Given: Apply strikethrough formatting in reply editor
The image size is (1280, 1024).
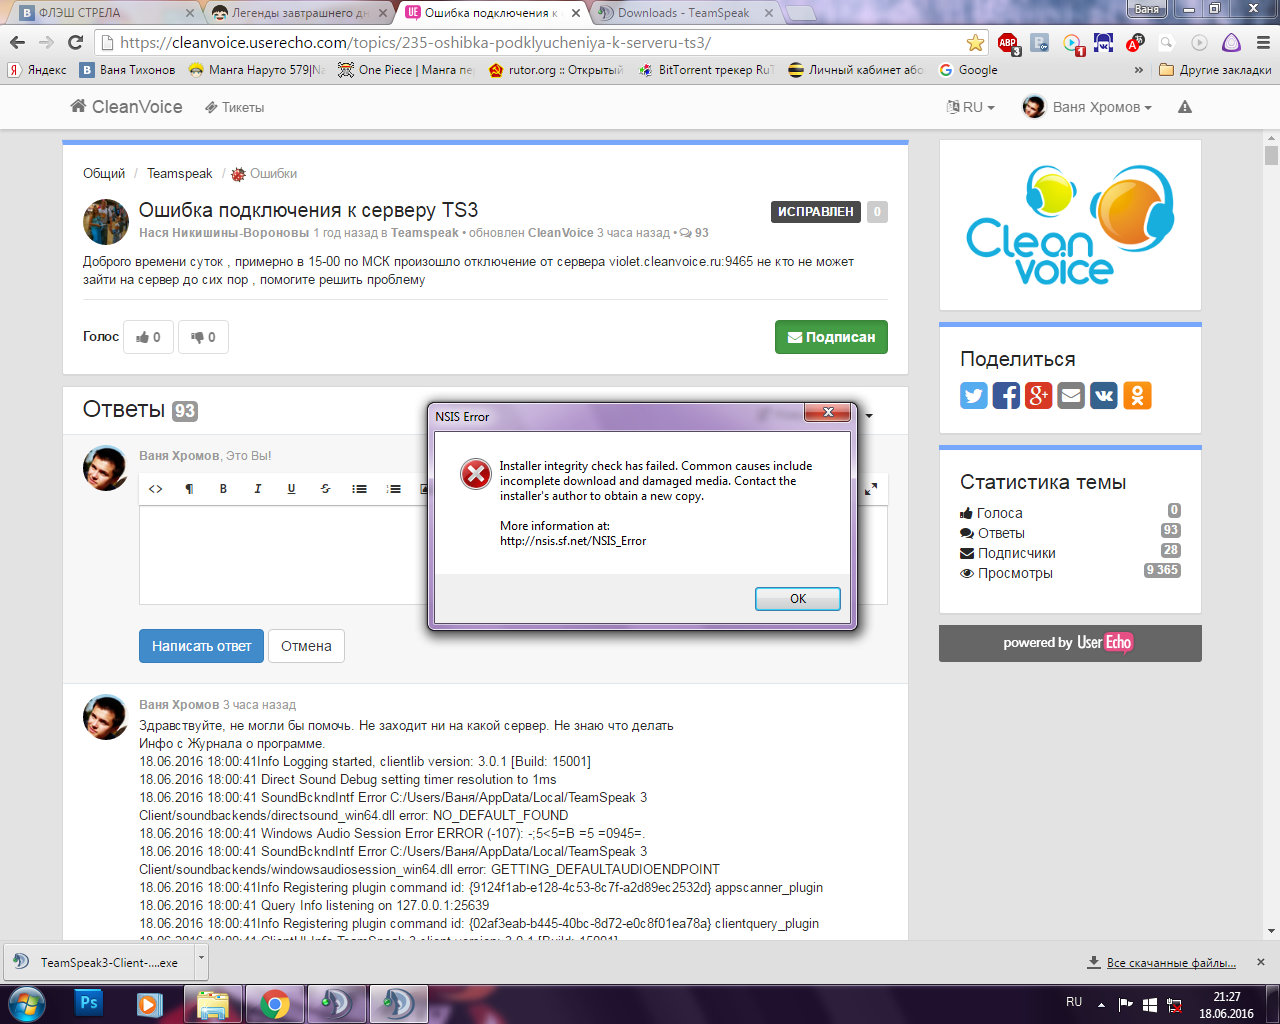Looking at the screenshot, I should (x=325, y=489).
